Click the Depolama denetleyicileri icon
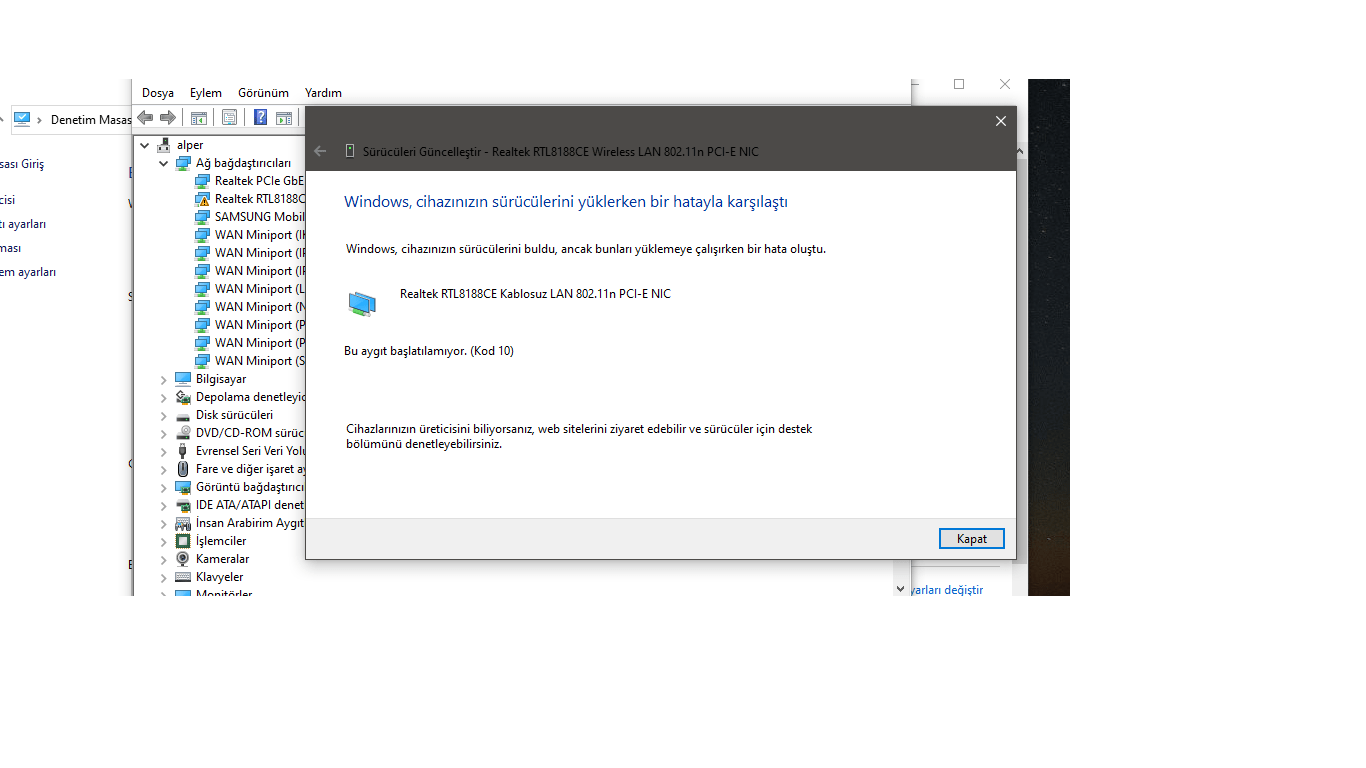 pos(183,397)
